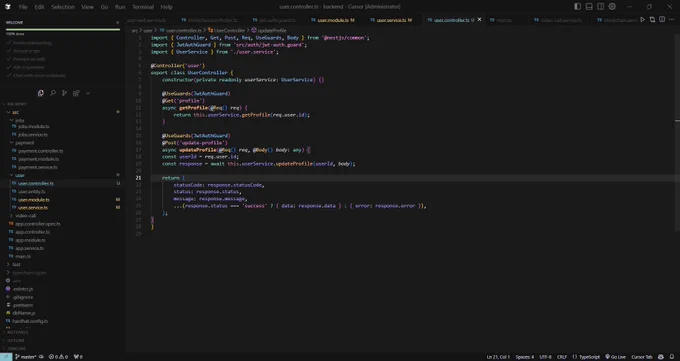Open the Go Live status bar button
Image resolution: width=680 pixels, height=361 pixels.
[x=616, y=357]
